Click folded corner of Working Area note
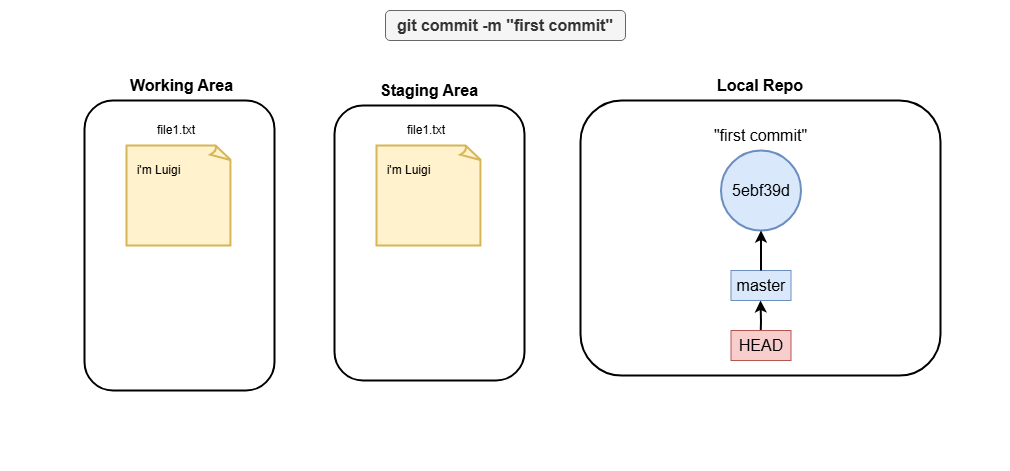Image resolution: width=1010 pixels, height=471 pixels. [x=222, y=152]
